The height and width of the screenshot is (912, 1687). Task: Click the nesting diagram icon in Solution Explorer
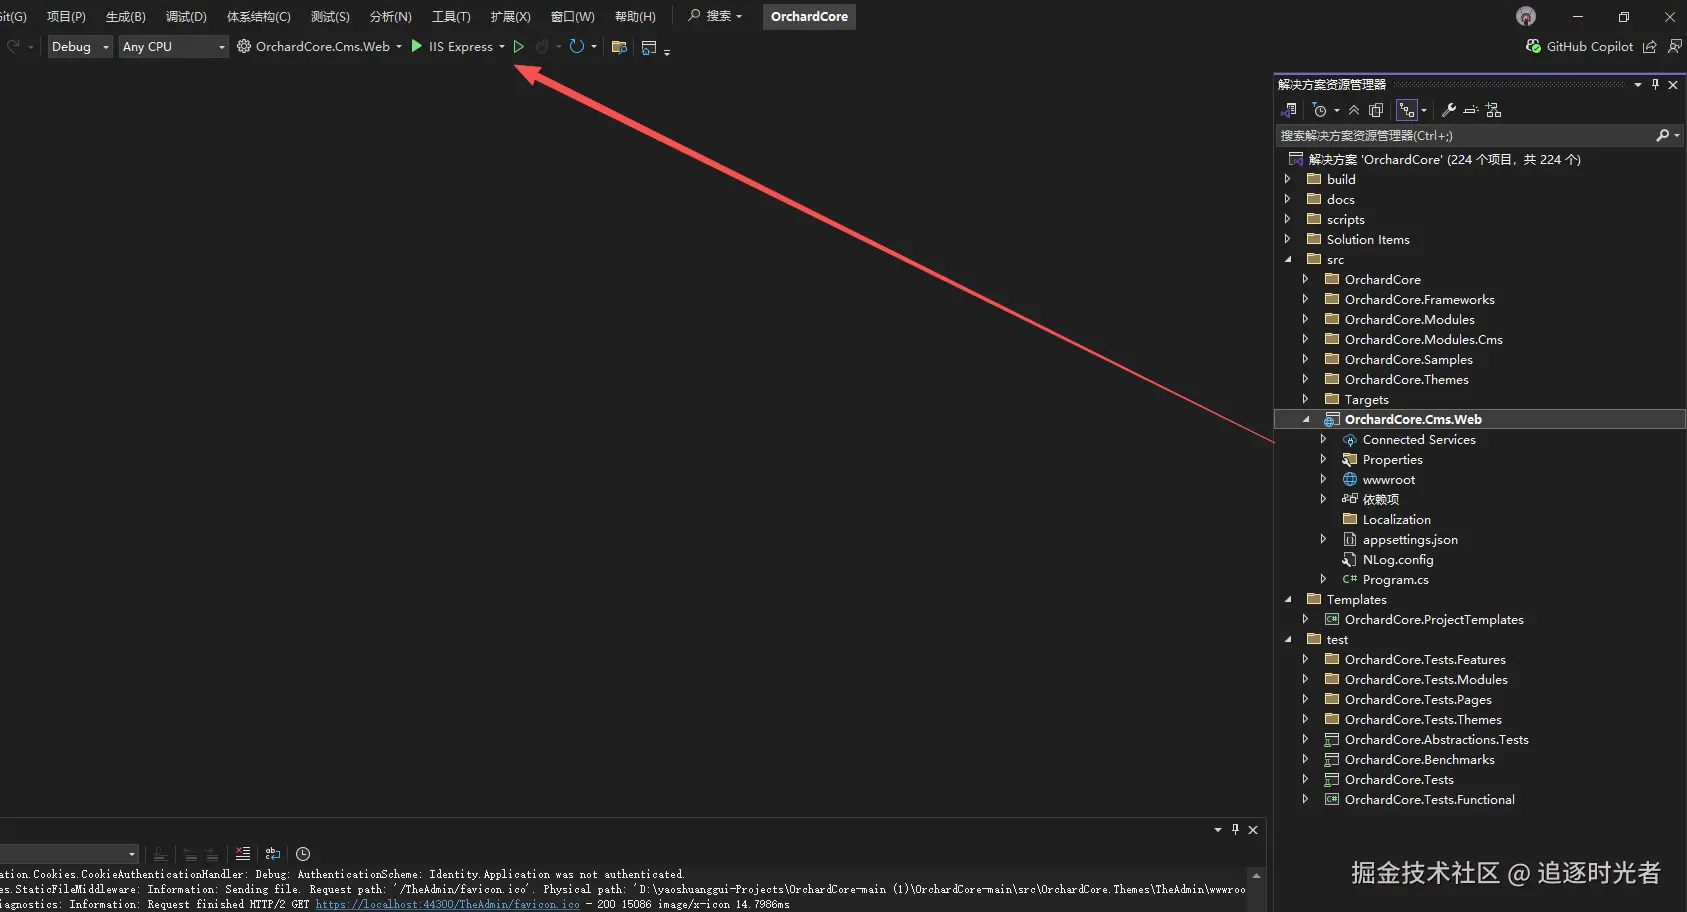click(x=1494, y=110)
